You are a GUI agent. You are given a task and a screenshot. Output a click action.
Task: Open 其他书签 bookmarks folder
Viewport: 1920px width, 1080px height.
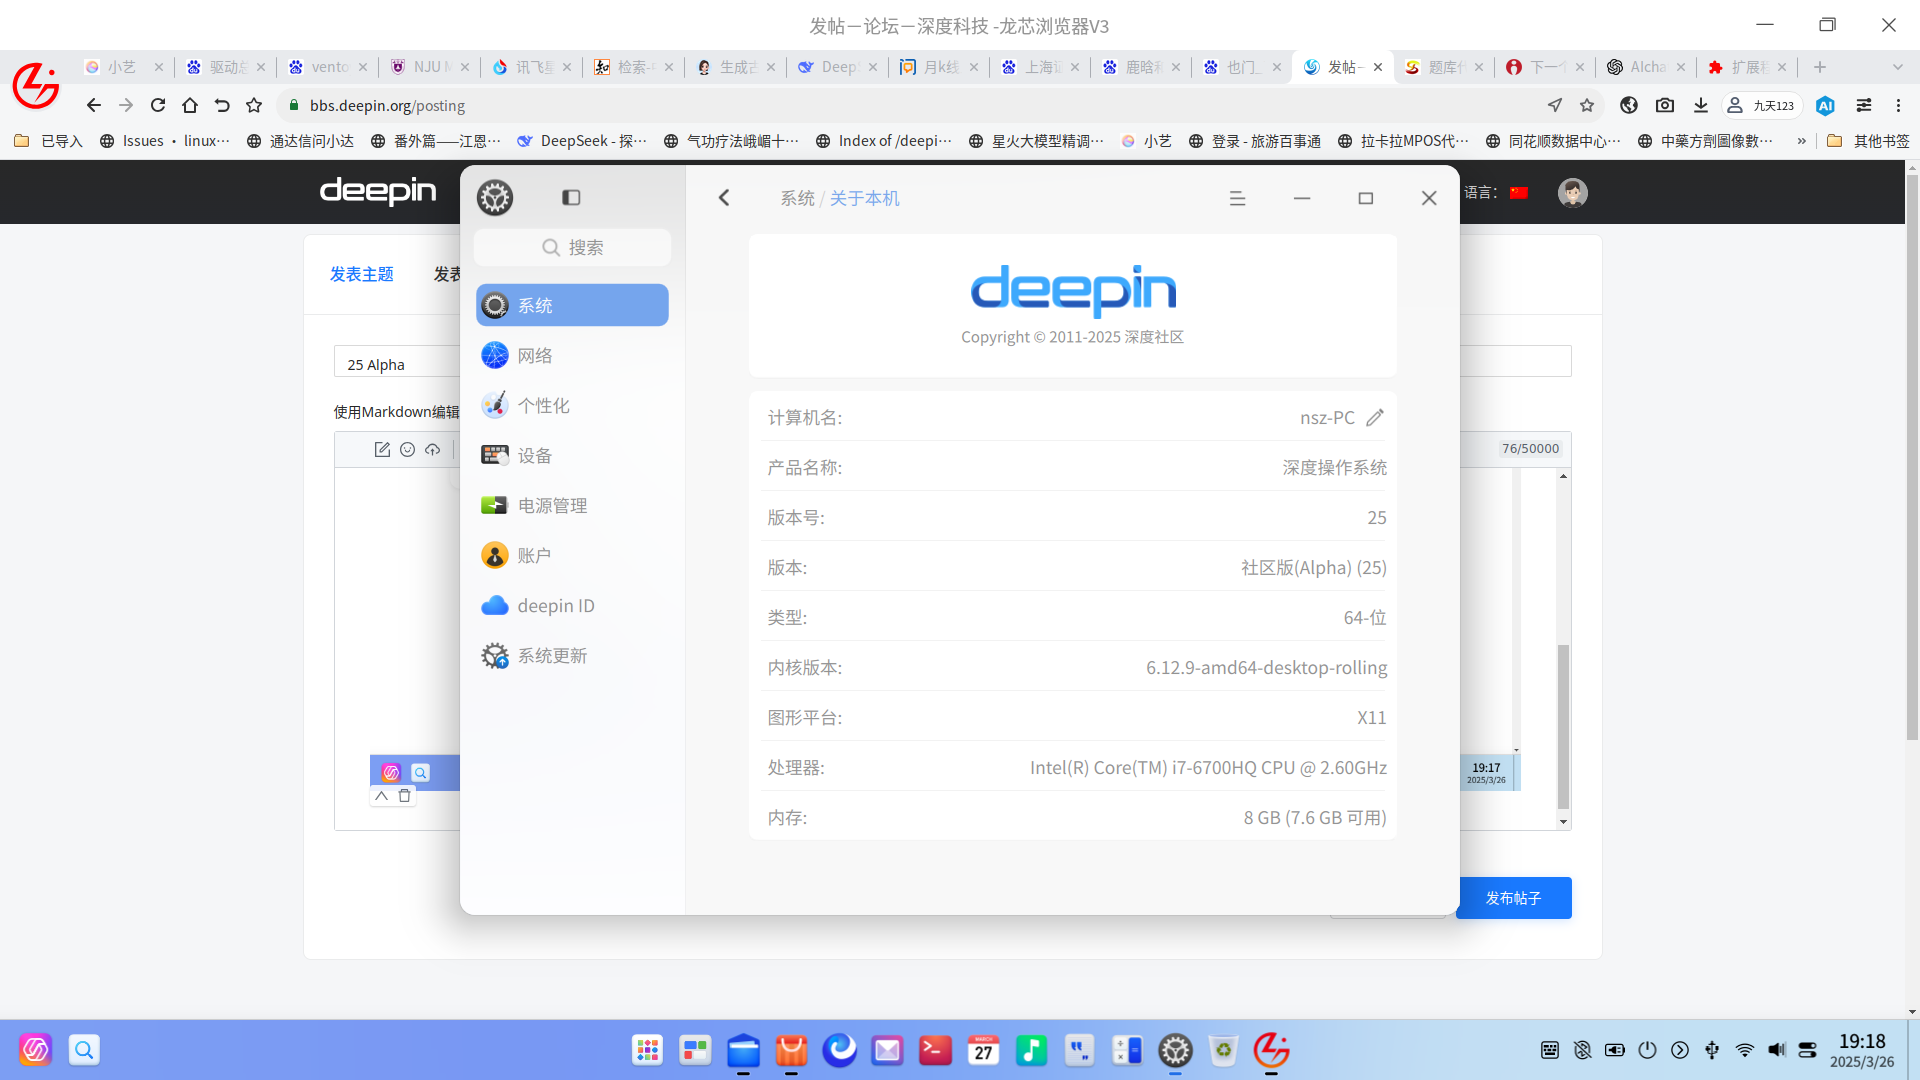pyautogui.click(x=1868, y=141)
